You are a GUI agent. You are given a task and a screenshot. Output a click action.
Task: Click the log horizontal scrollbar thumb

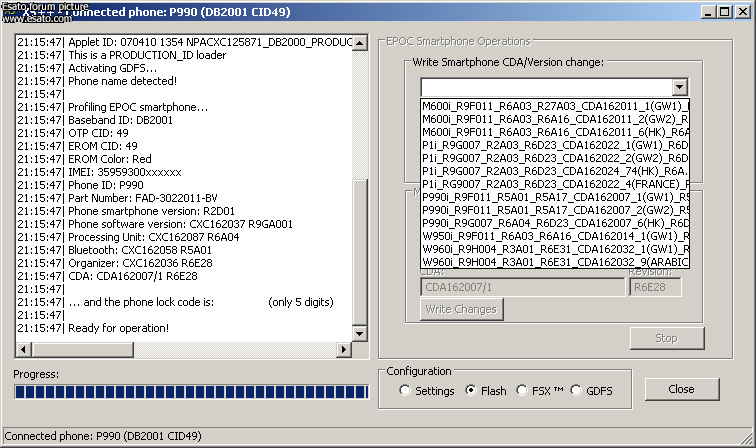point(82,350)
